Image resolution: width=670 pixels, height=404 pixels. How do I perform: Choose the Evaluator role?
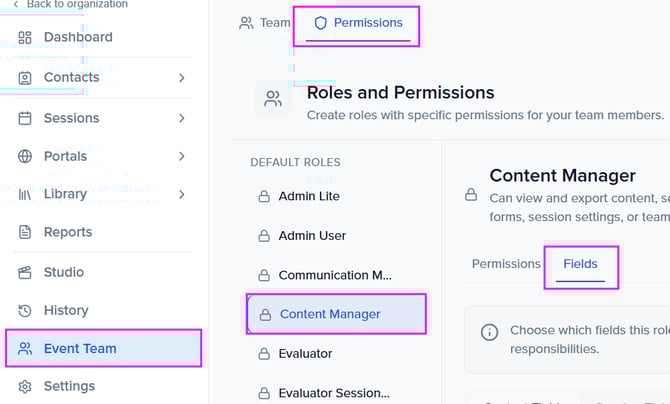305,353
